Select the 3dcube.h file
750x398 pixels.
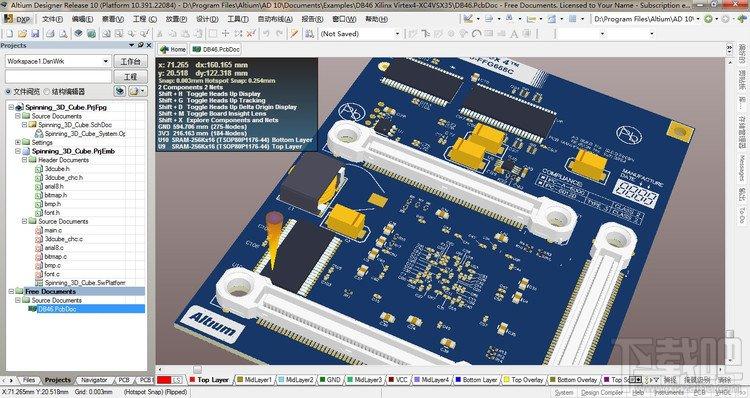click(x=57, y=169)
